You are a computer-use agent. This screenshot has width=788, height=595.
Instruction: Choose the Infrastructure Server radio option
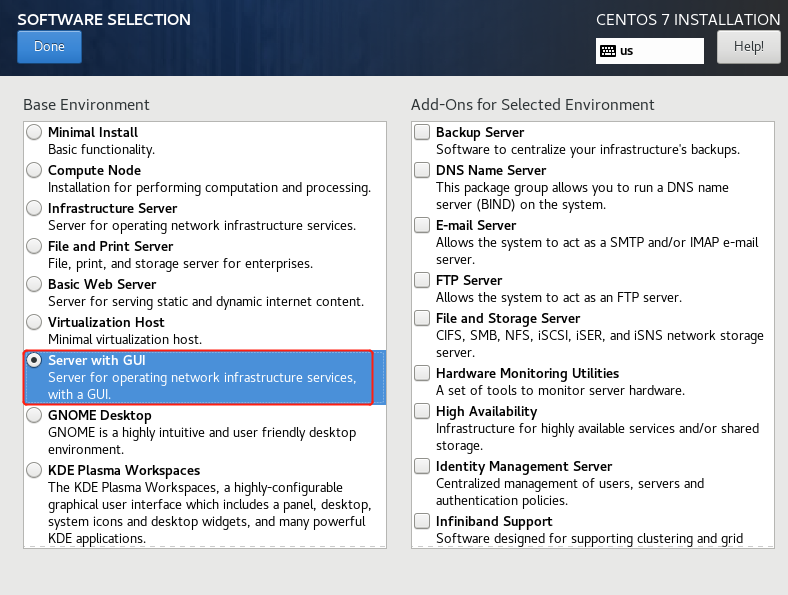(x=34, y=208)
